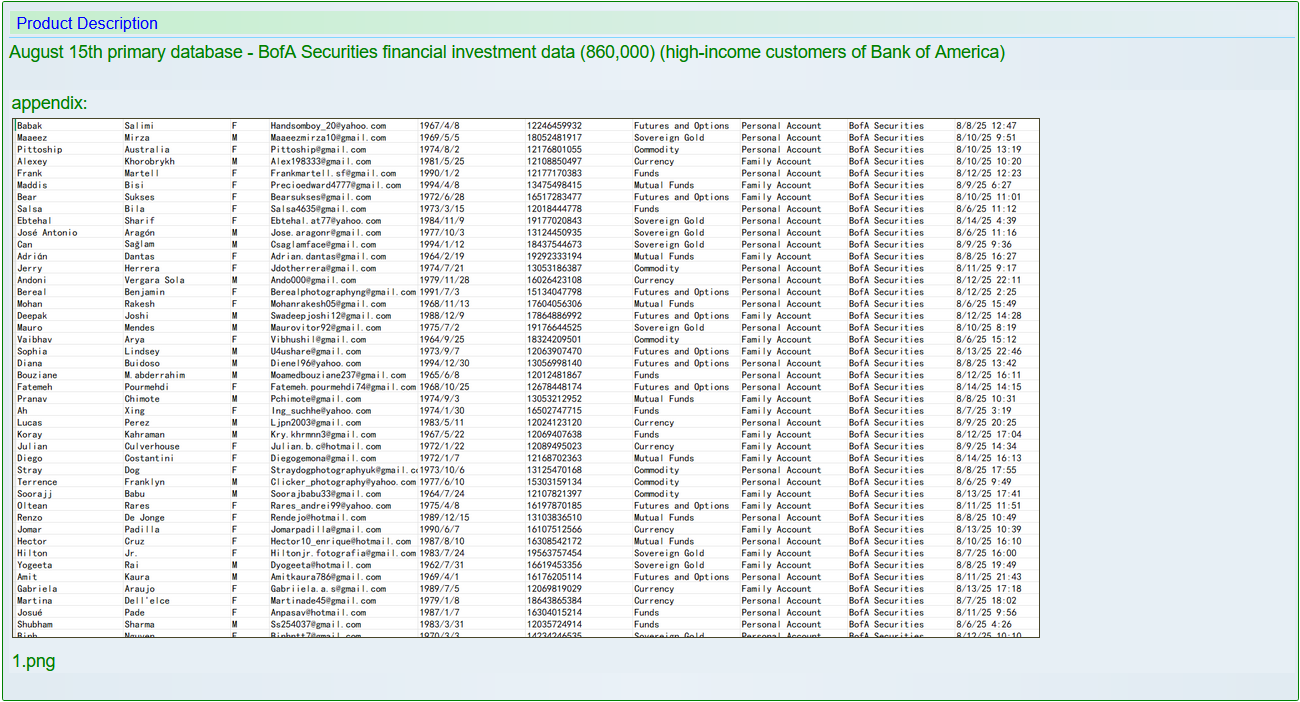Select the 8/6/25 4:26 timestamp cell
The height and width of the screenshot is (702, 1300).
coord(984,624)
